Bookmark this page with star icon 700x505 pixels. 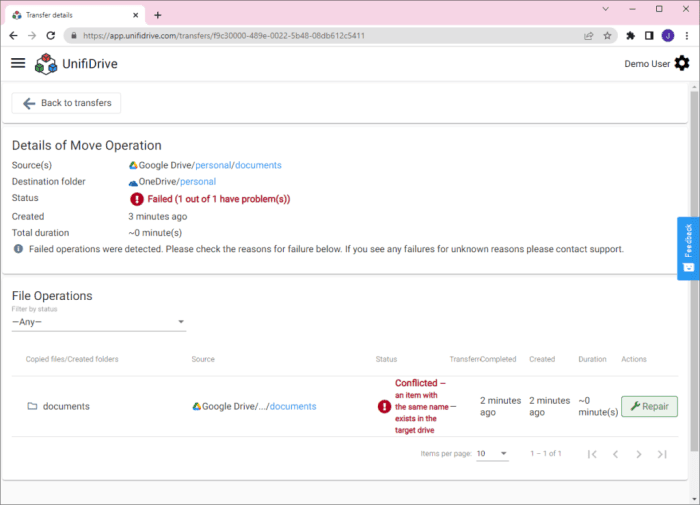coord(607,35)
